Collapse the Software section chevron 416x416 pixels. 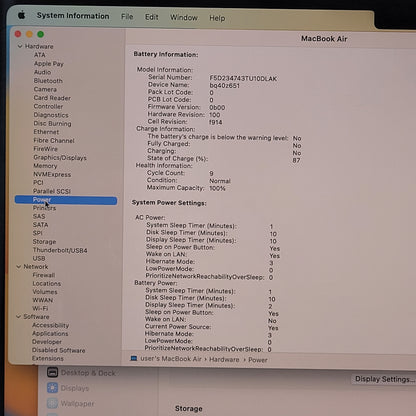18,317
